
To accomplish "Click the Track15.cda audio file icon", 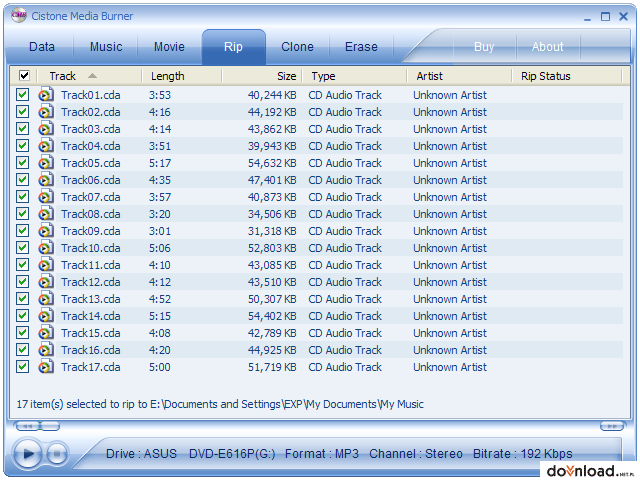I will [46, 333].
